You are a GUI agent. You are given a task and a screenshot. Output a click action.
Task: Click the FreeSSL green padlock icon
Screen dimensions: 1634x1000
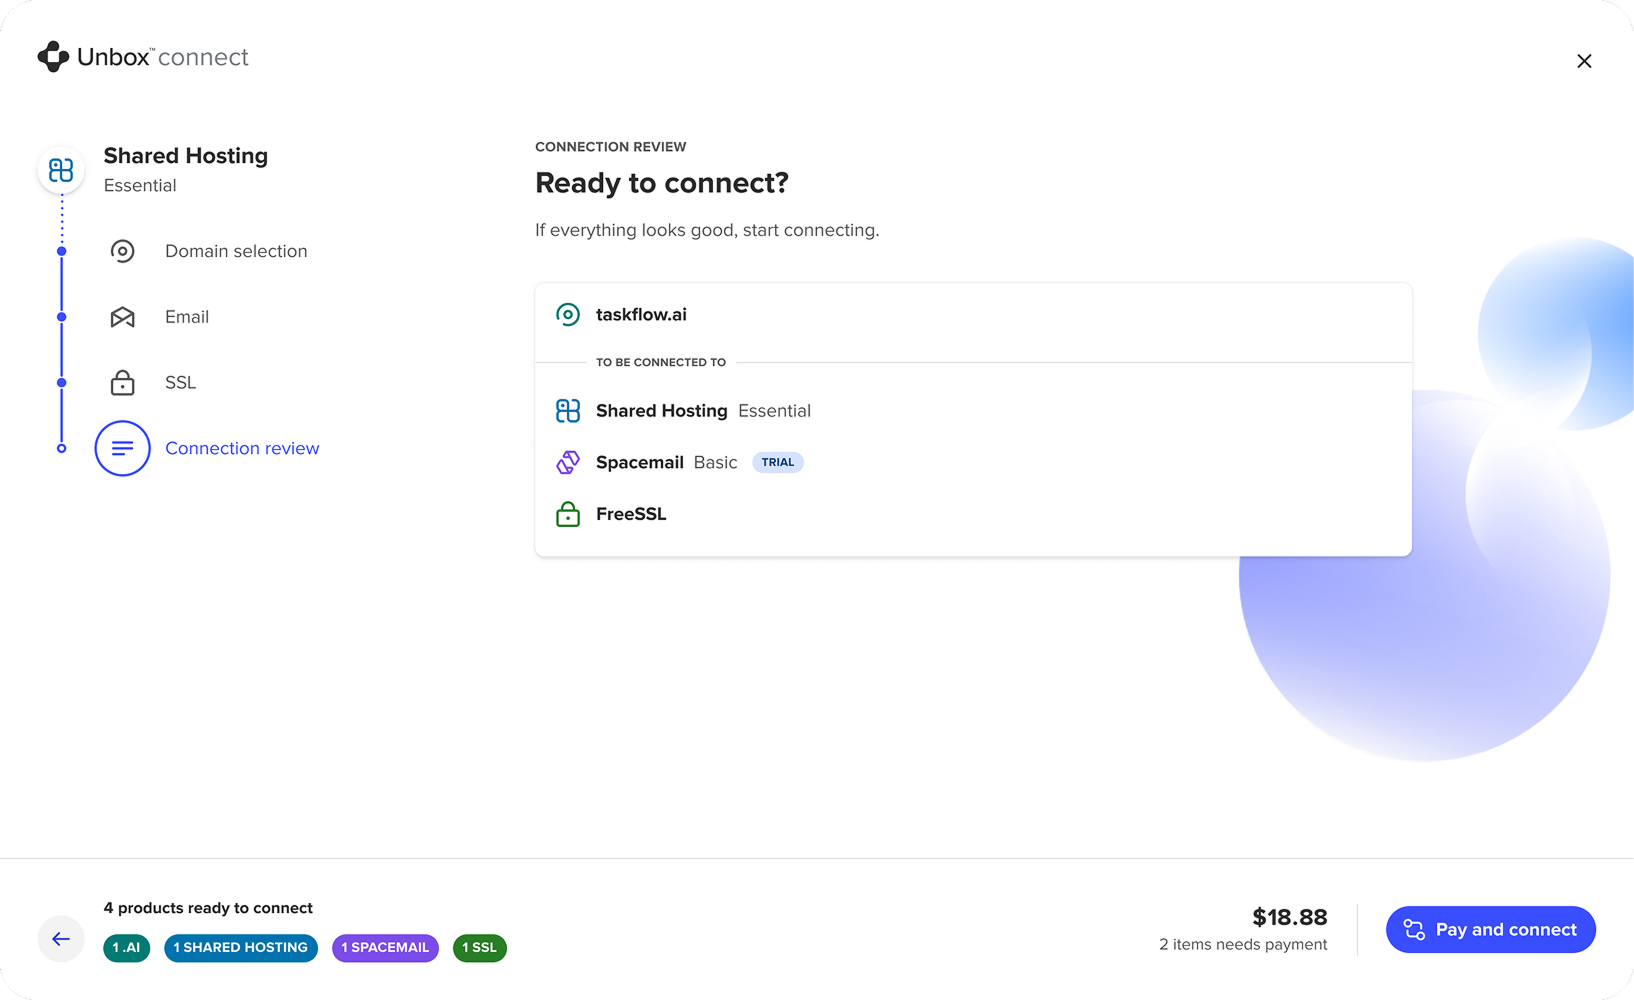click(x=568, y=513)
